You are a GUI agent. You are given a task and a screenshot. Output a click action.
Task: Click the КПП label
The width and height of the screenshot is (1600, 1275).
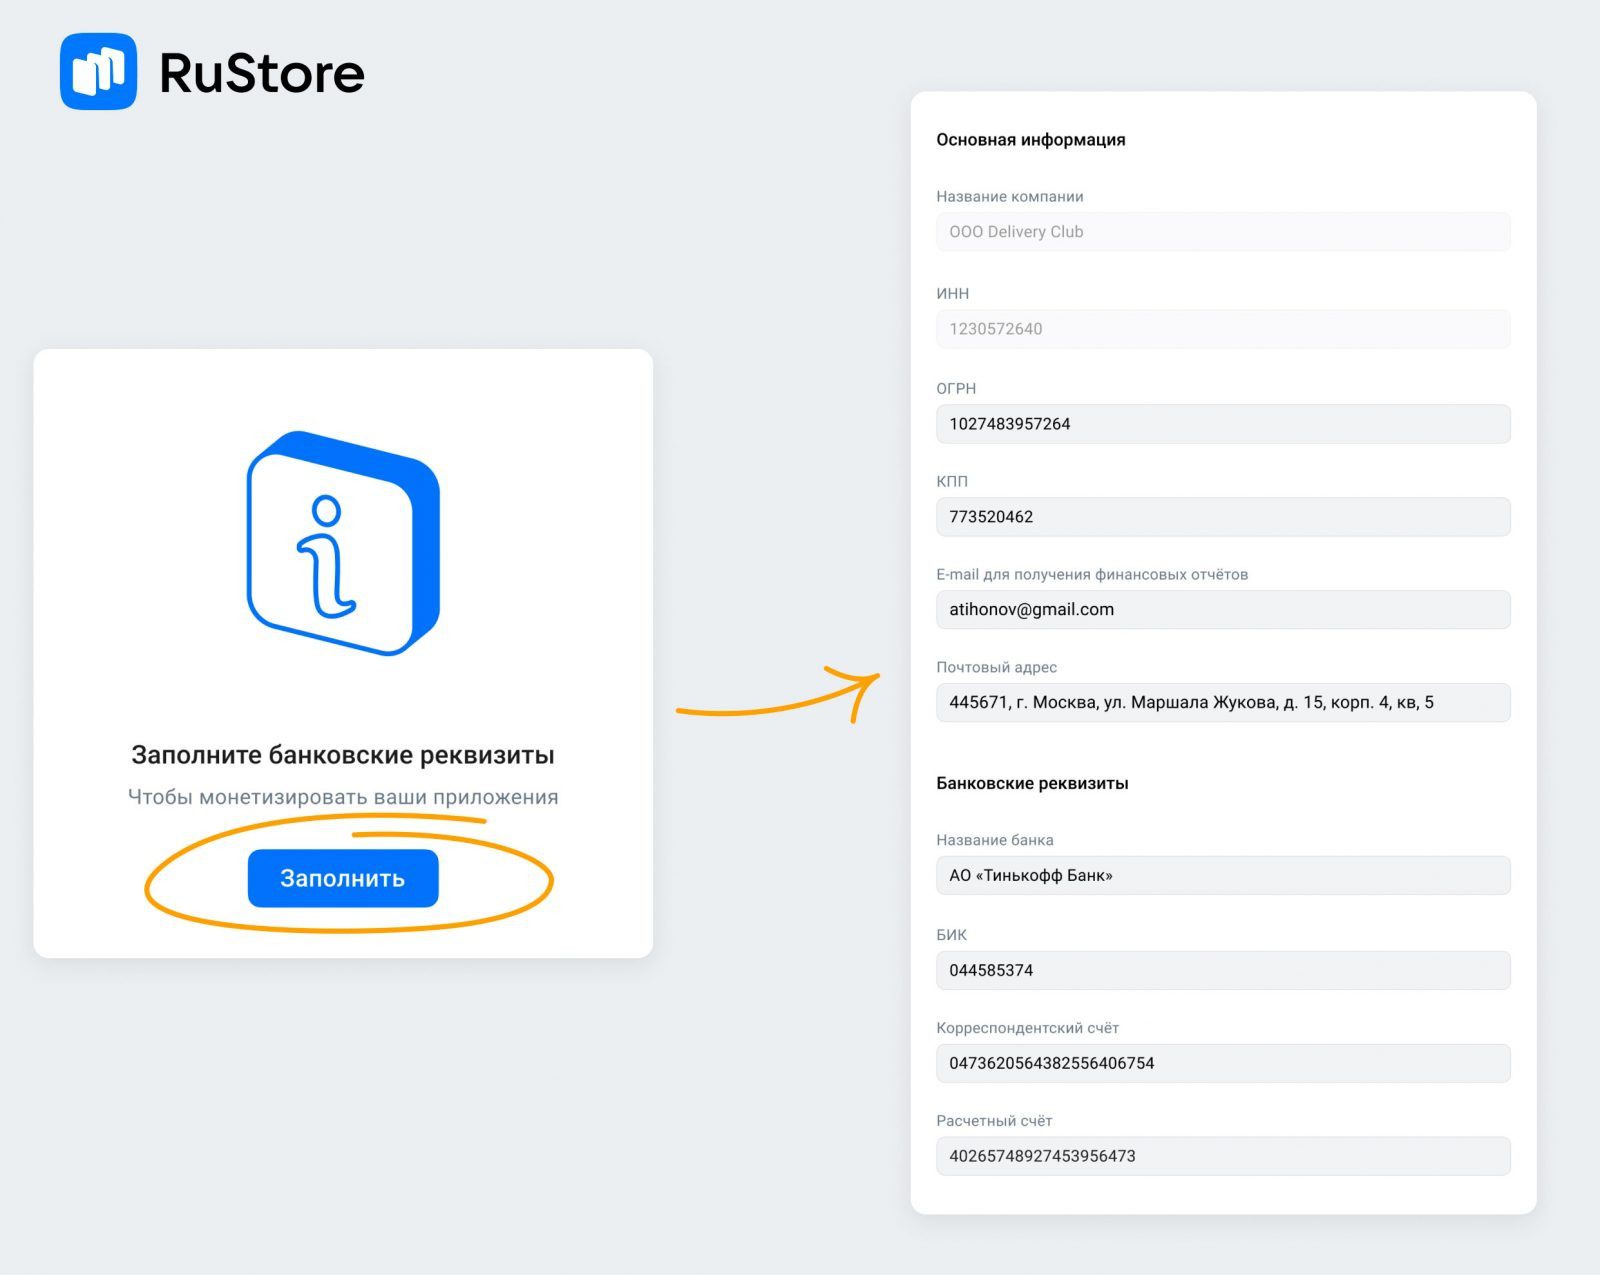952,482
